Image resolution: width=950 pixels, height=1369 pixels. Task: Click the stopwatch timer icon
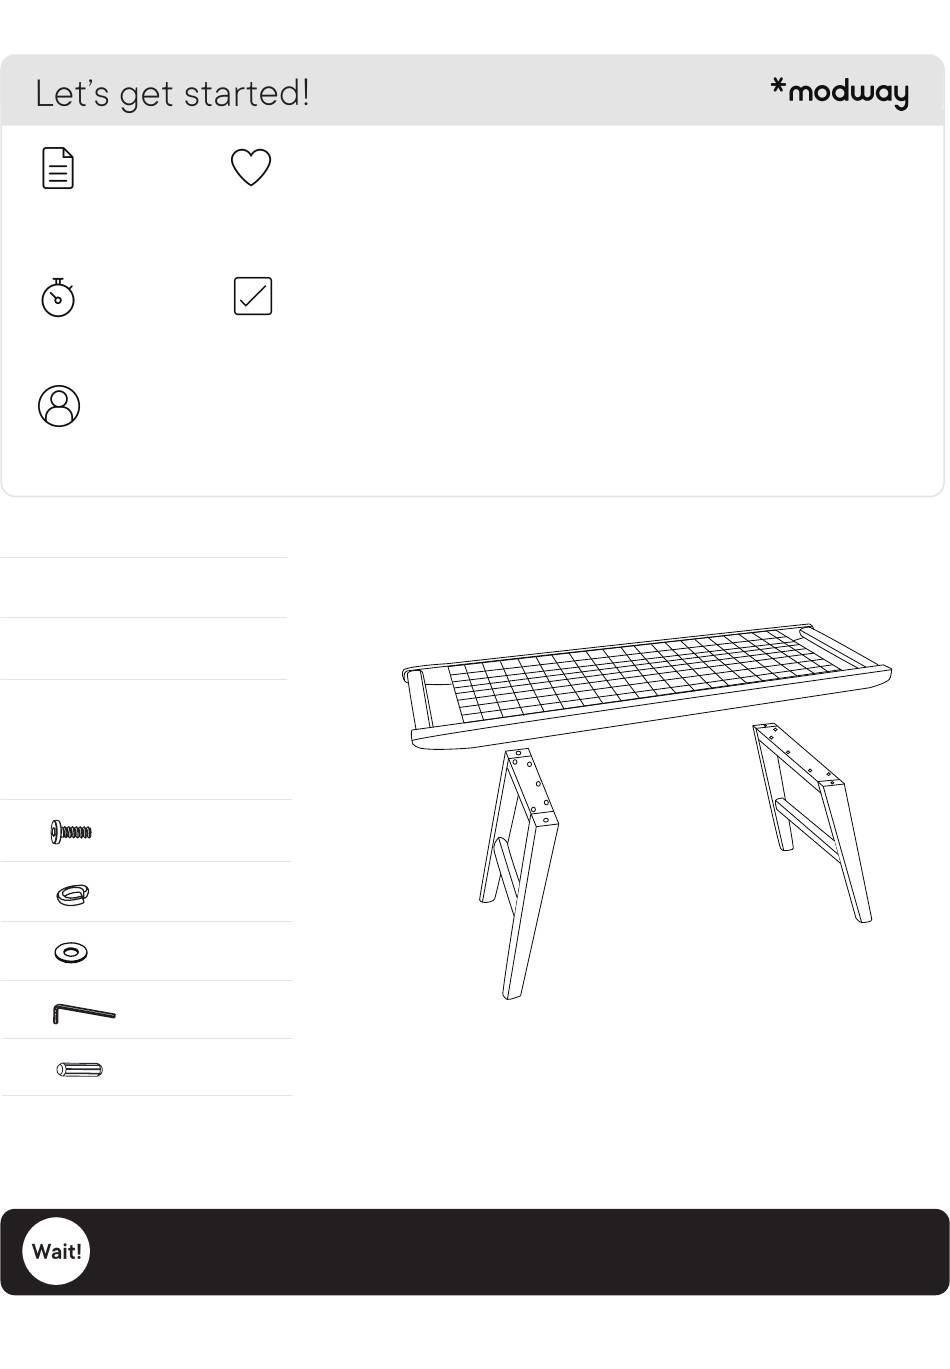coord(58,298)
